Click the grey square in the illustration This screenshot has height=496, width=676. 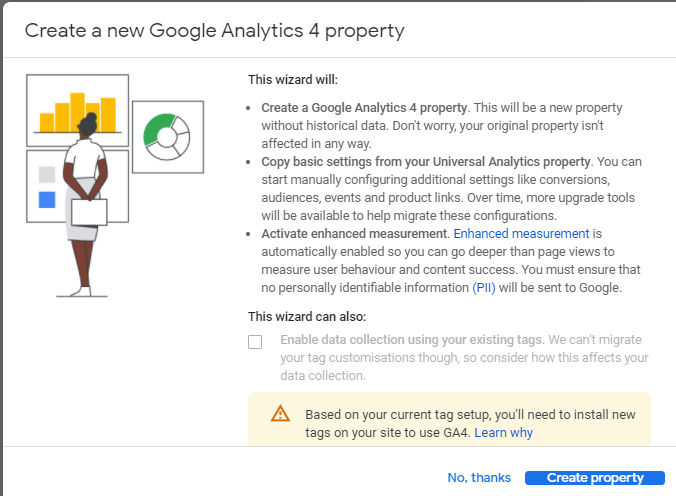tap(47, 175)
